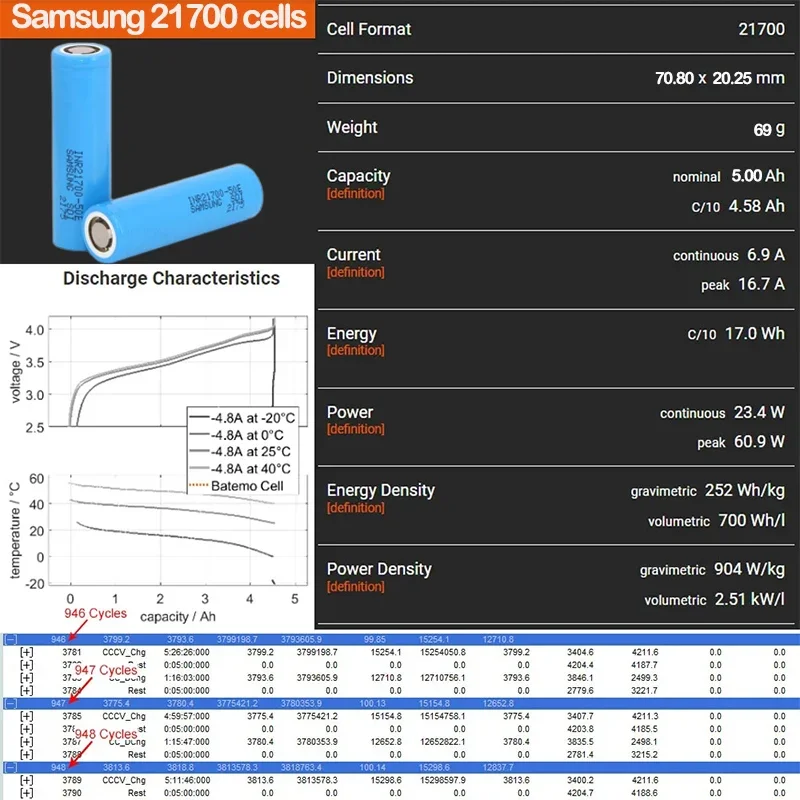
Task: Select the '-4.8A at -20°C' legend entry
Action: pos(242,418)
